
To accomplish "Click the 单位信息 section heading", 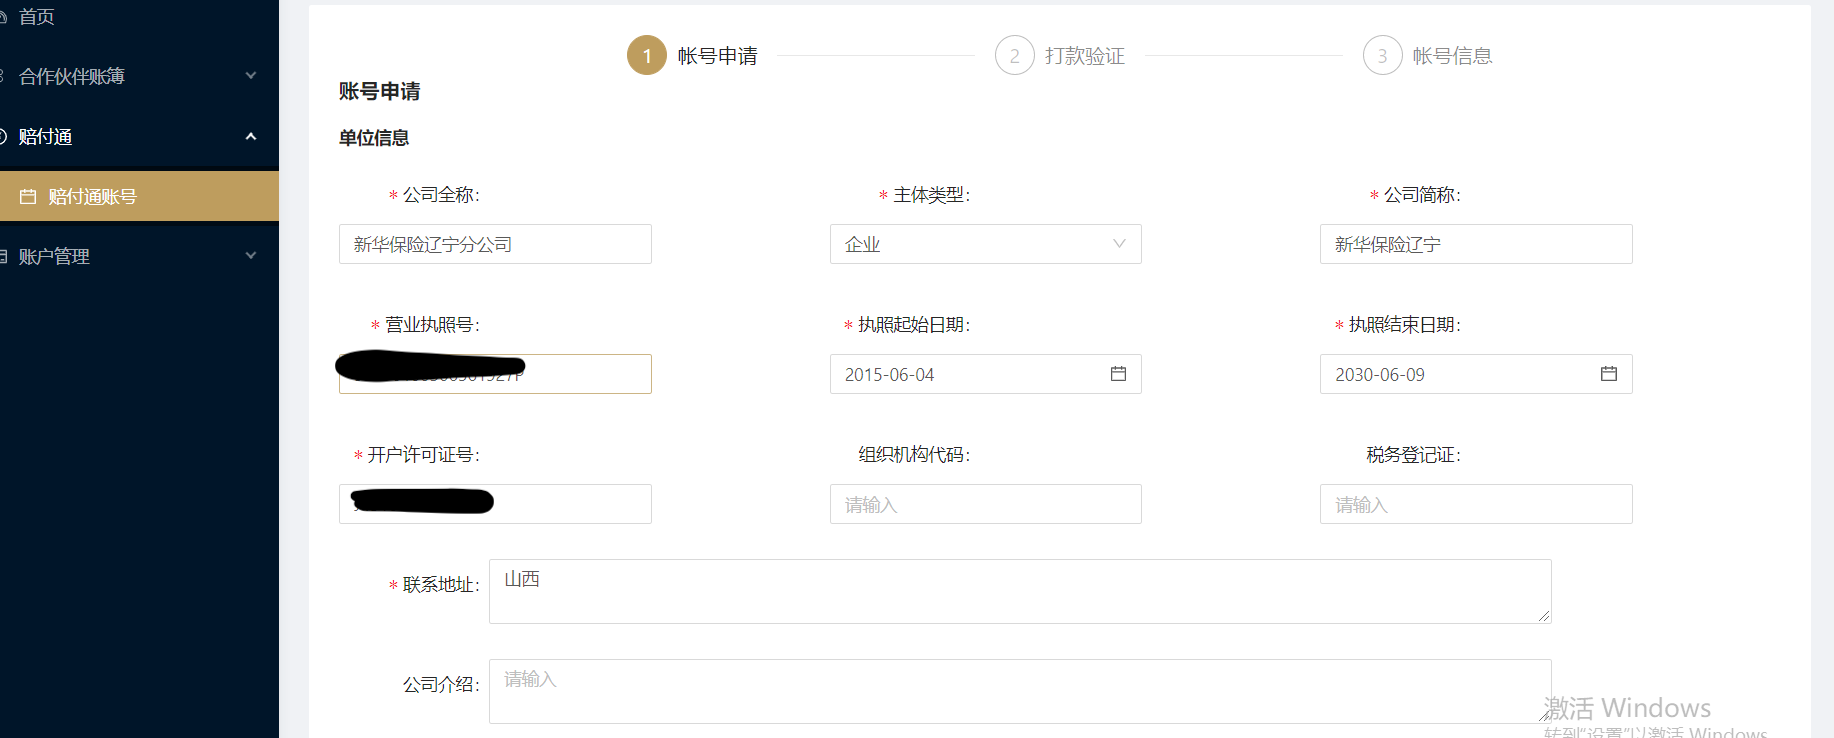I will [374, 138].
